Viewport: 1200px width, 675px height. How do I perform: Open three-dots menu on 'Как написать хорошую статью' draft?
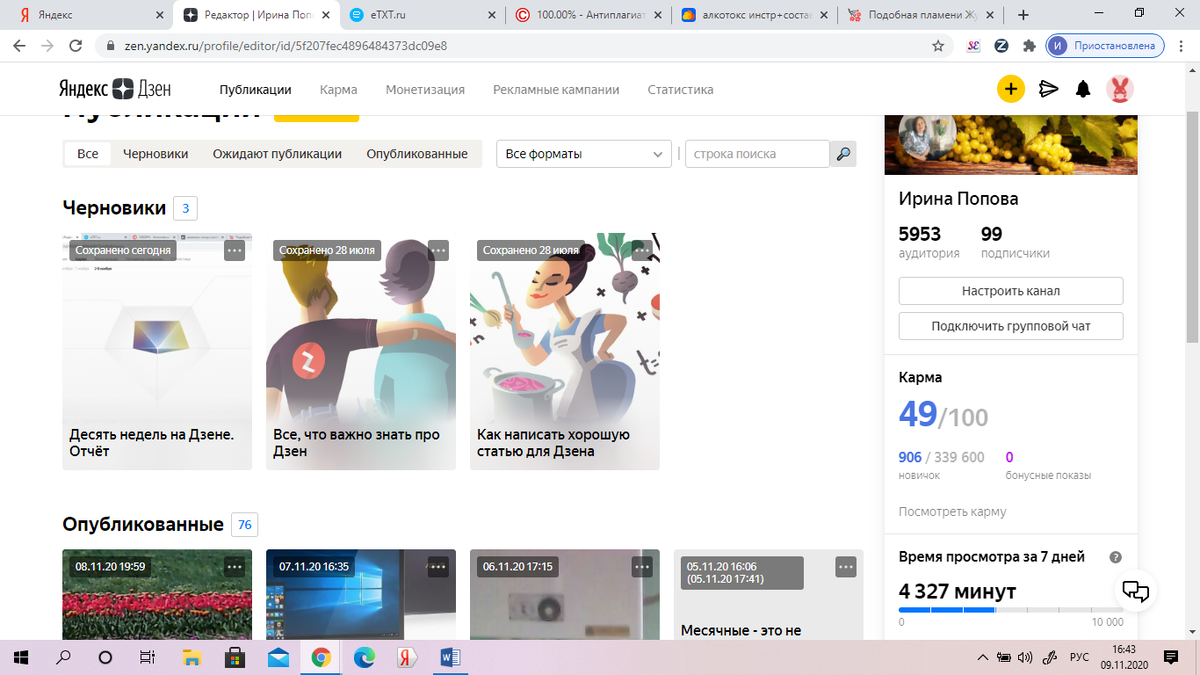[642, 250]
